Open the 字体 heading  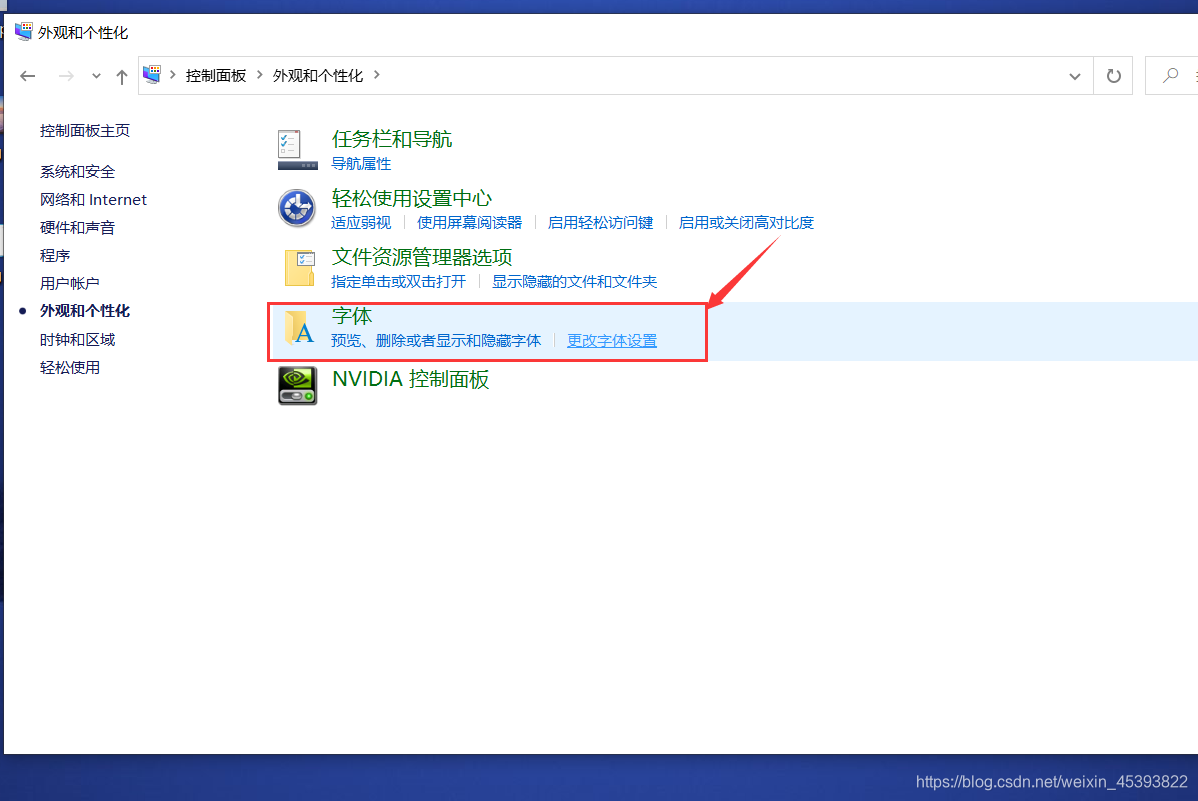pos(352,316)
